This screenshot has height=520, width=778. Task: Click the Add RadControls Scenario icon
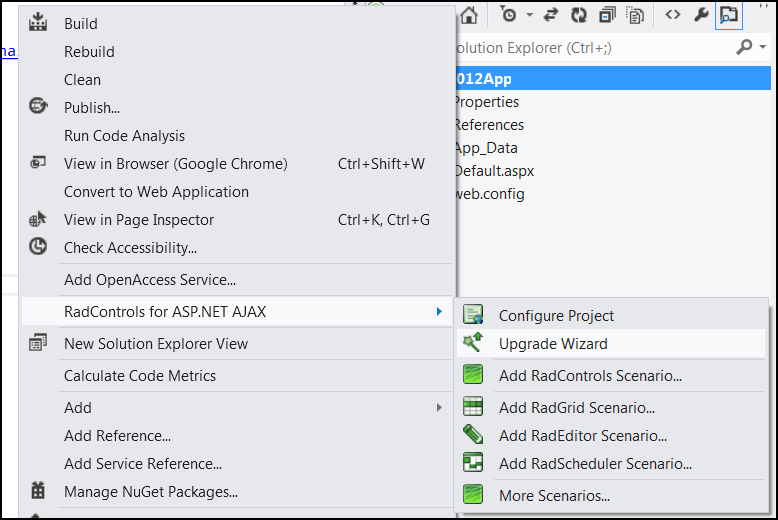click(473, 374)
